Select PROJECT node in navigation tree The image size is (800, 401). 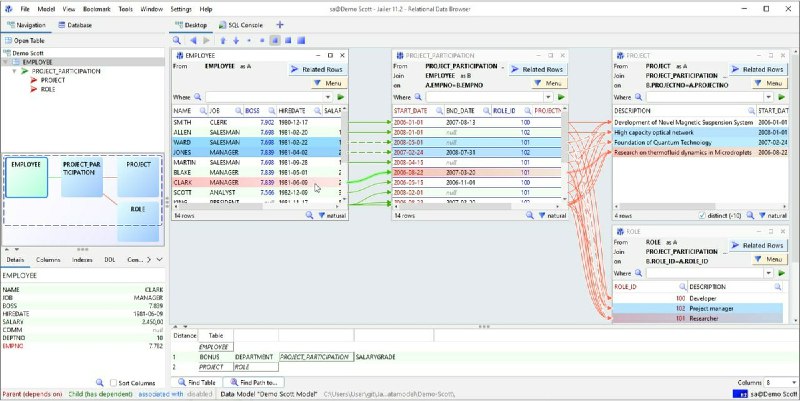point(53,80)
